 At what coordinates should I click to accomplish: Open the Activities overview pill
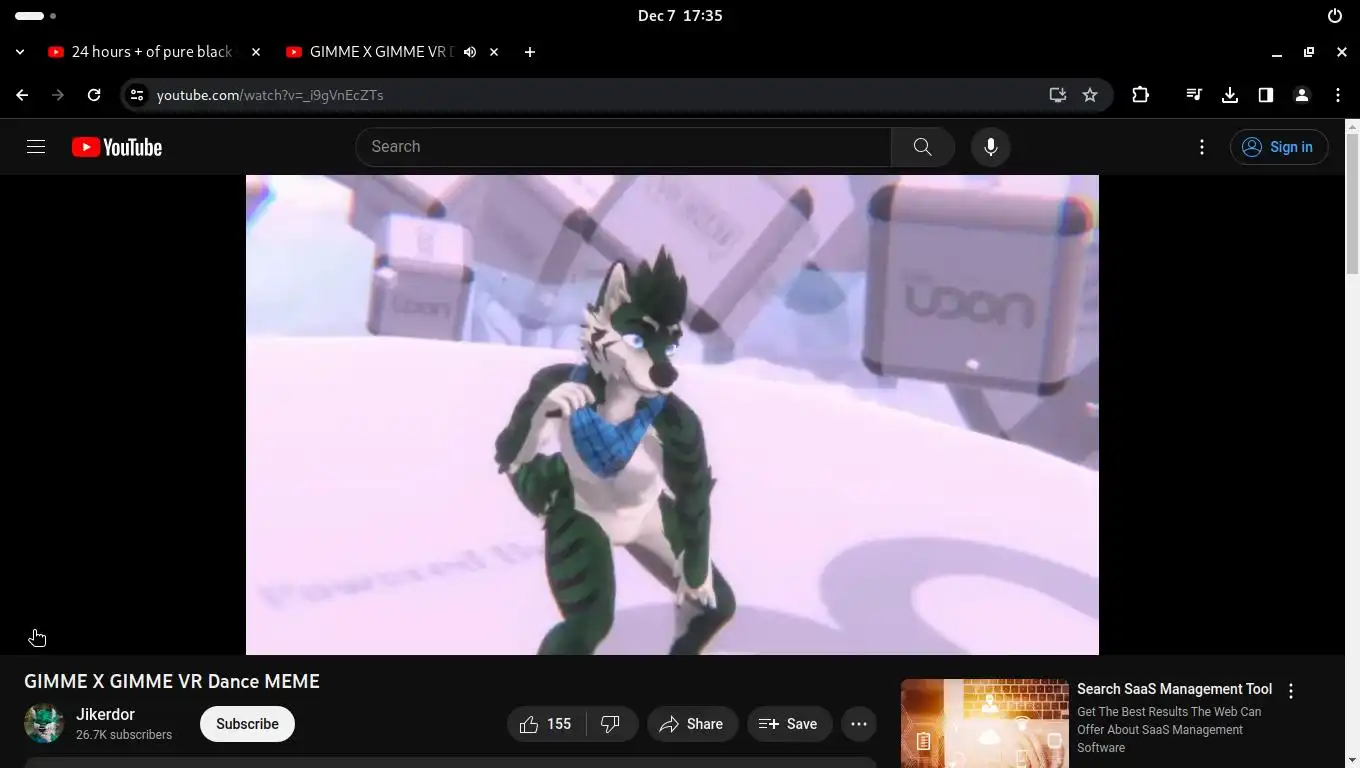point(36,16)
